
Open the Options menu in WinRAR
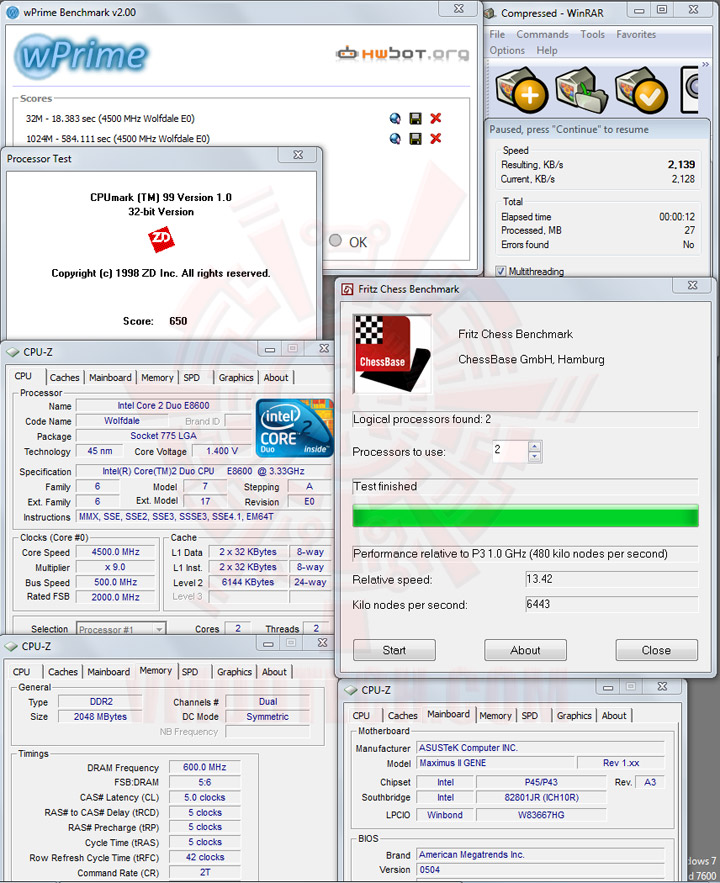507,50
